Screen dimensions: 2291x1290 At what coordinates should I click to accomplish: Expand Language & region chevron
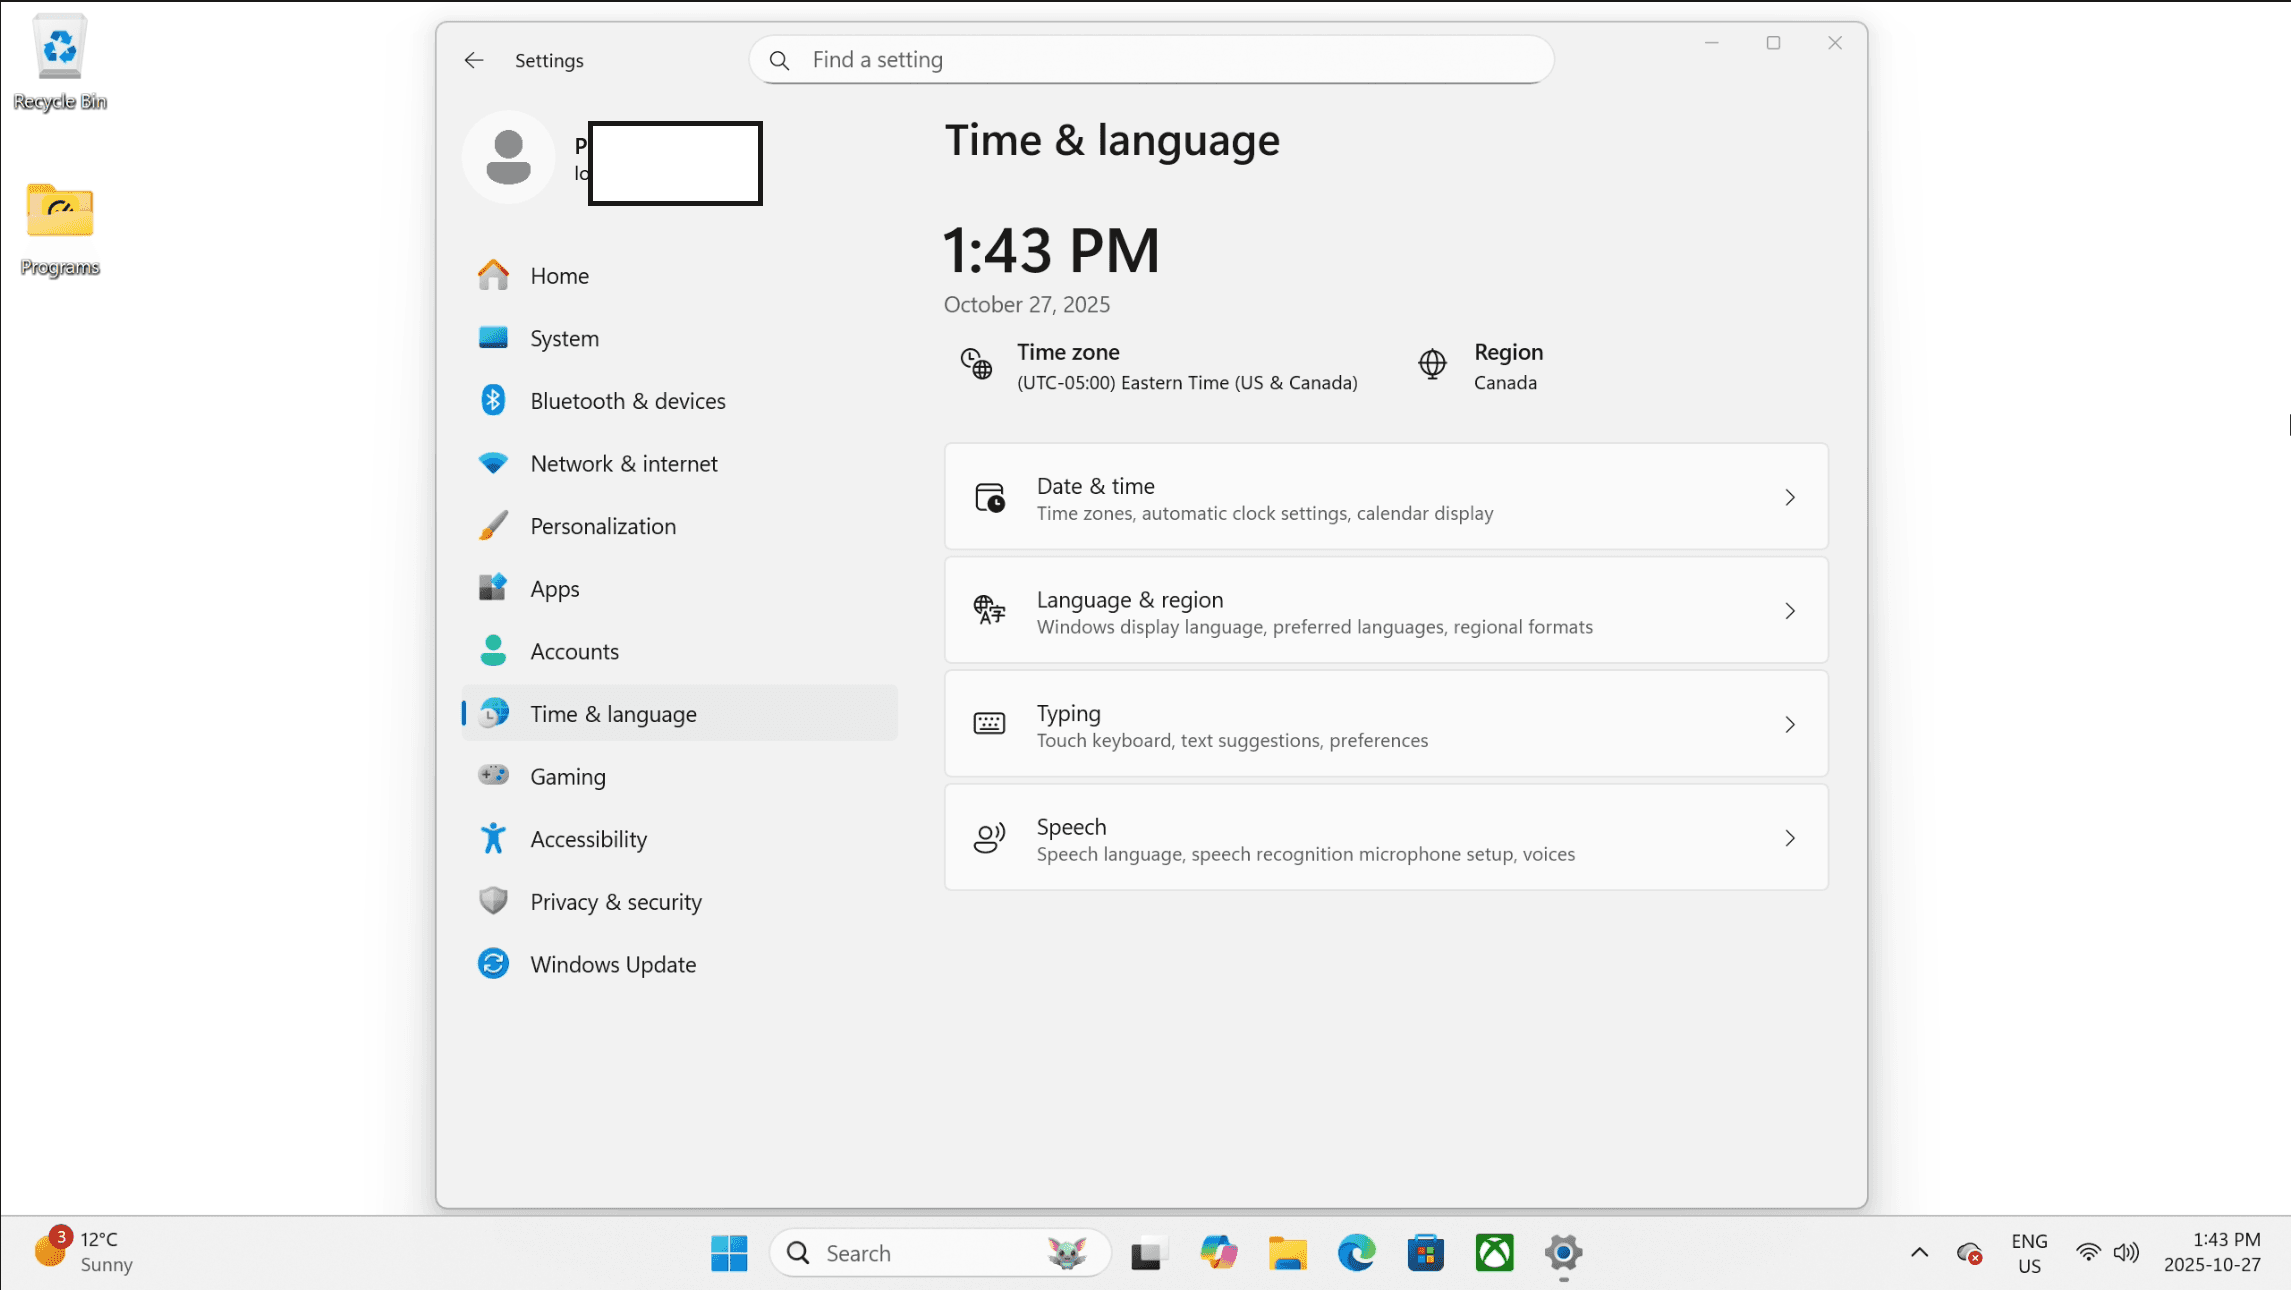[1790, 611]
